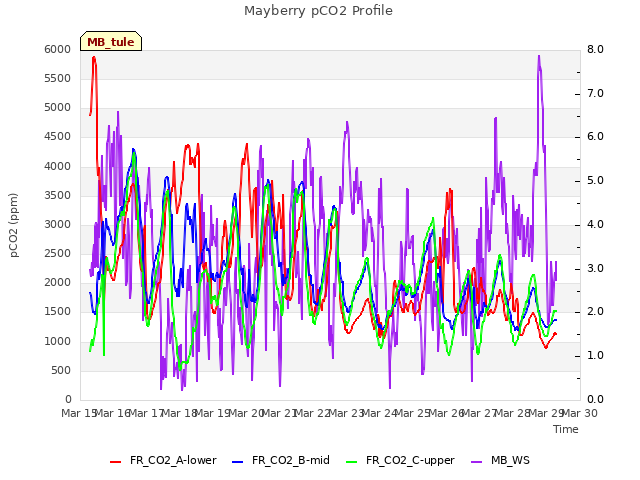This screenshot has width=640, height=480.
Task: Click the 6000 tick on left axis
Action: point(58,49)
